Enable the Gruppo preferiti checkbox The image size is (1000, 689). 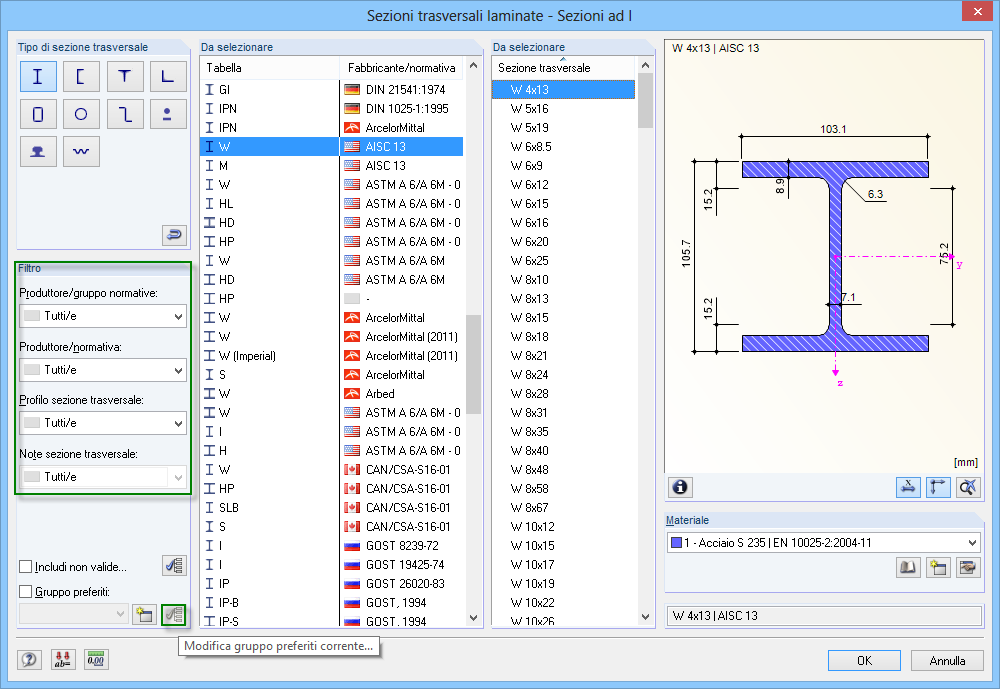26,591
